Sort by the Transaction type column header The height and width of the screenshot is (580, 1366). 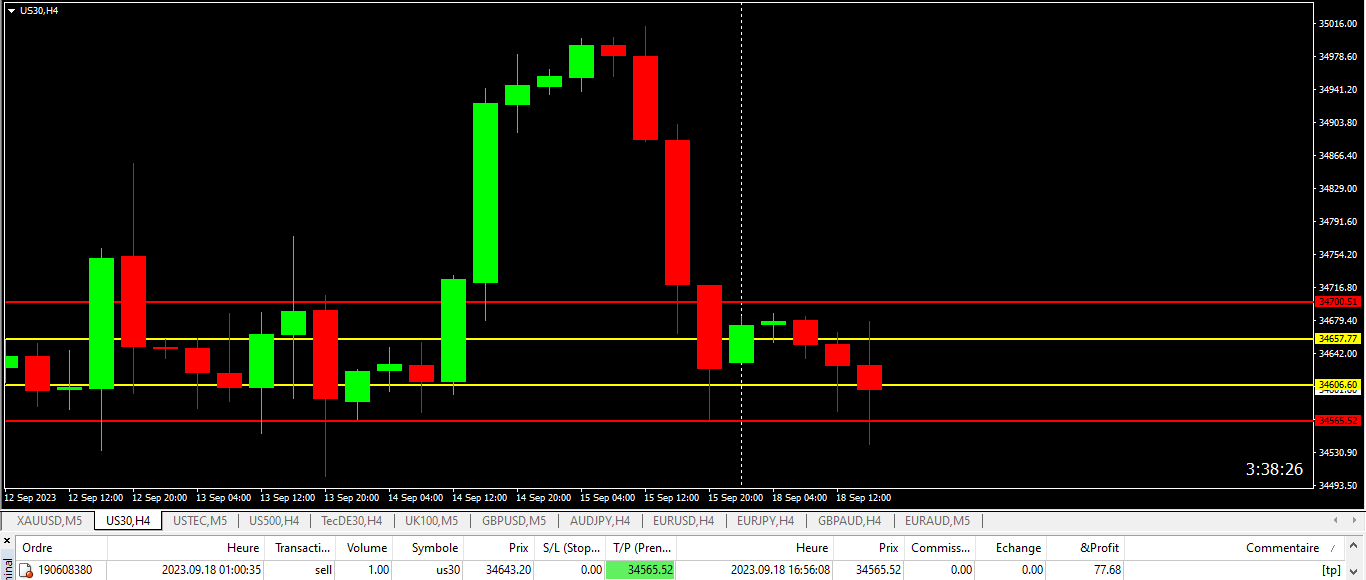click(x=300, y=548)
